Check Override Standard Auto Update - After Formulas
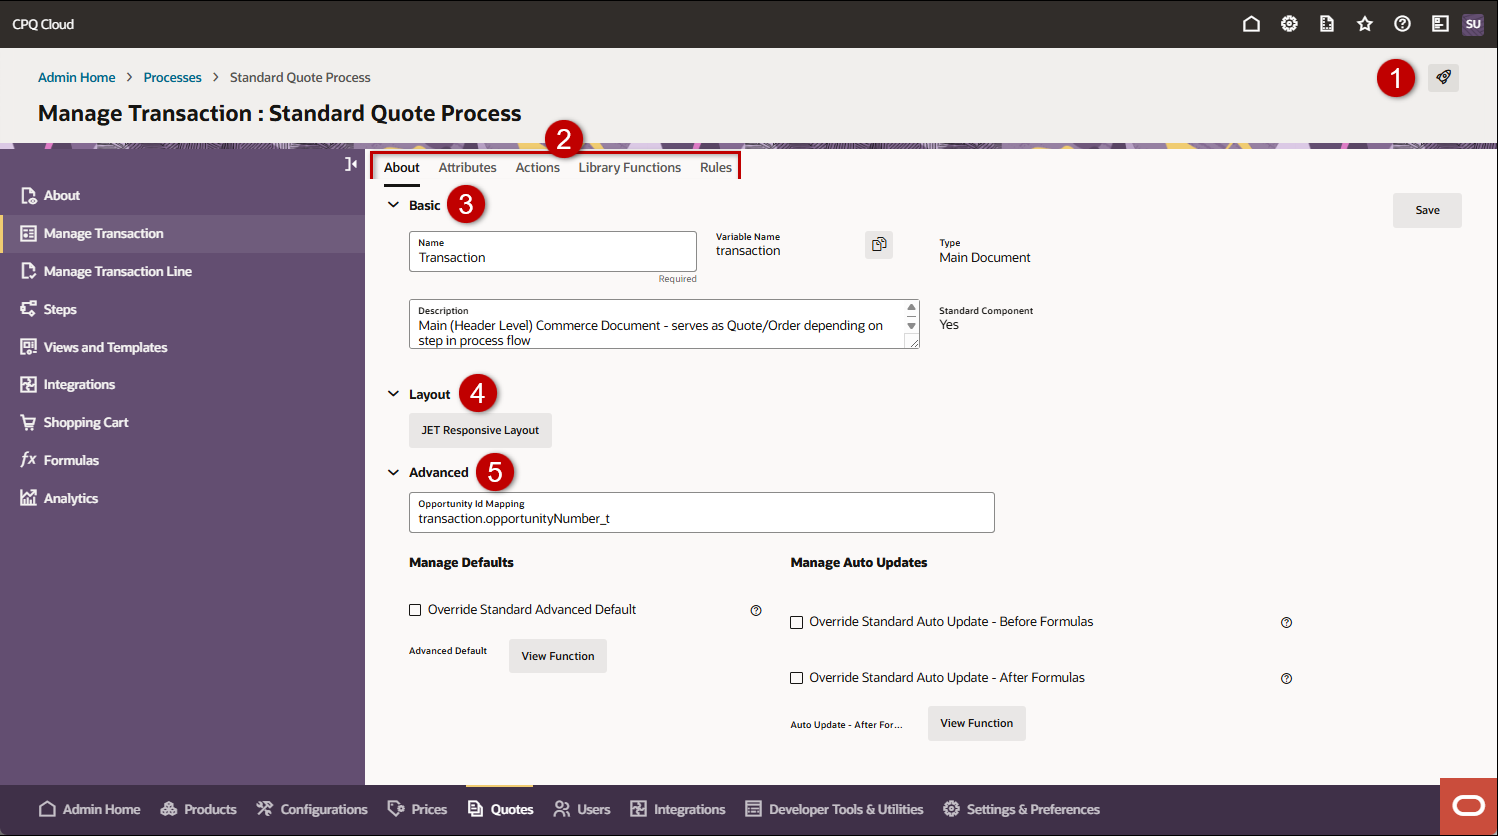This screenshot has width=1498, height=836. tap(796, 677)
